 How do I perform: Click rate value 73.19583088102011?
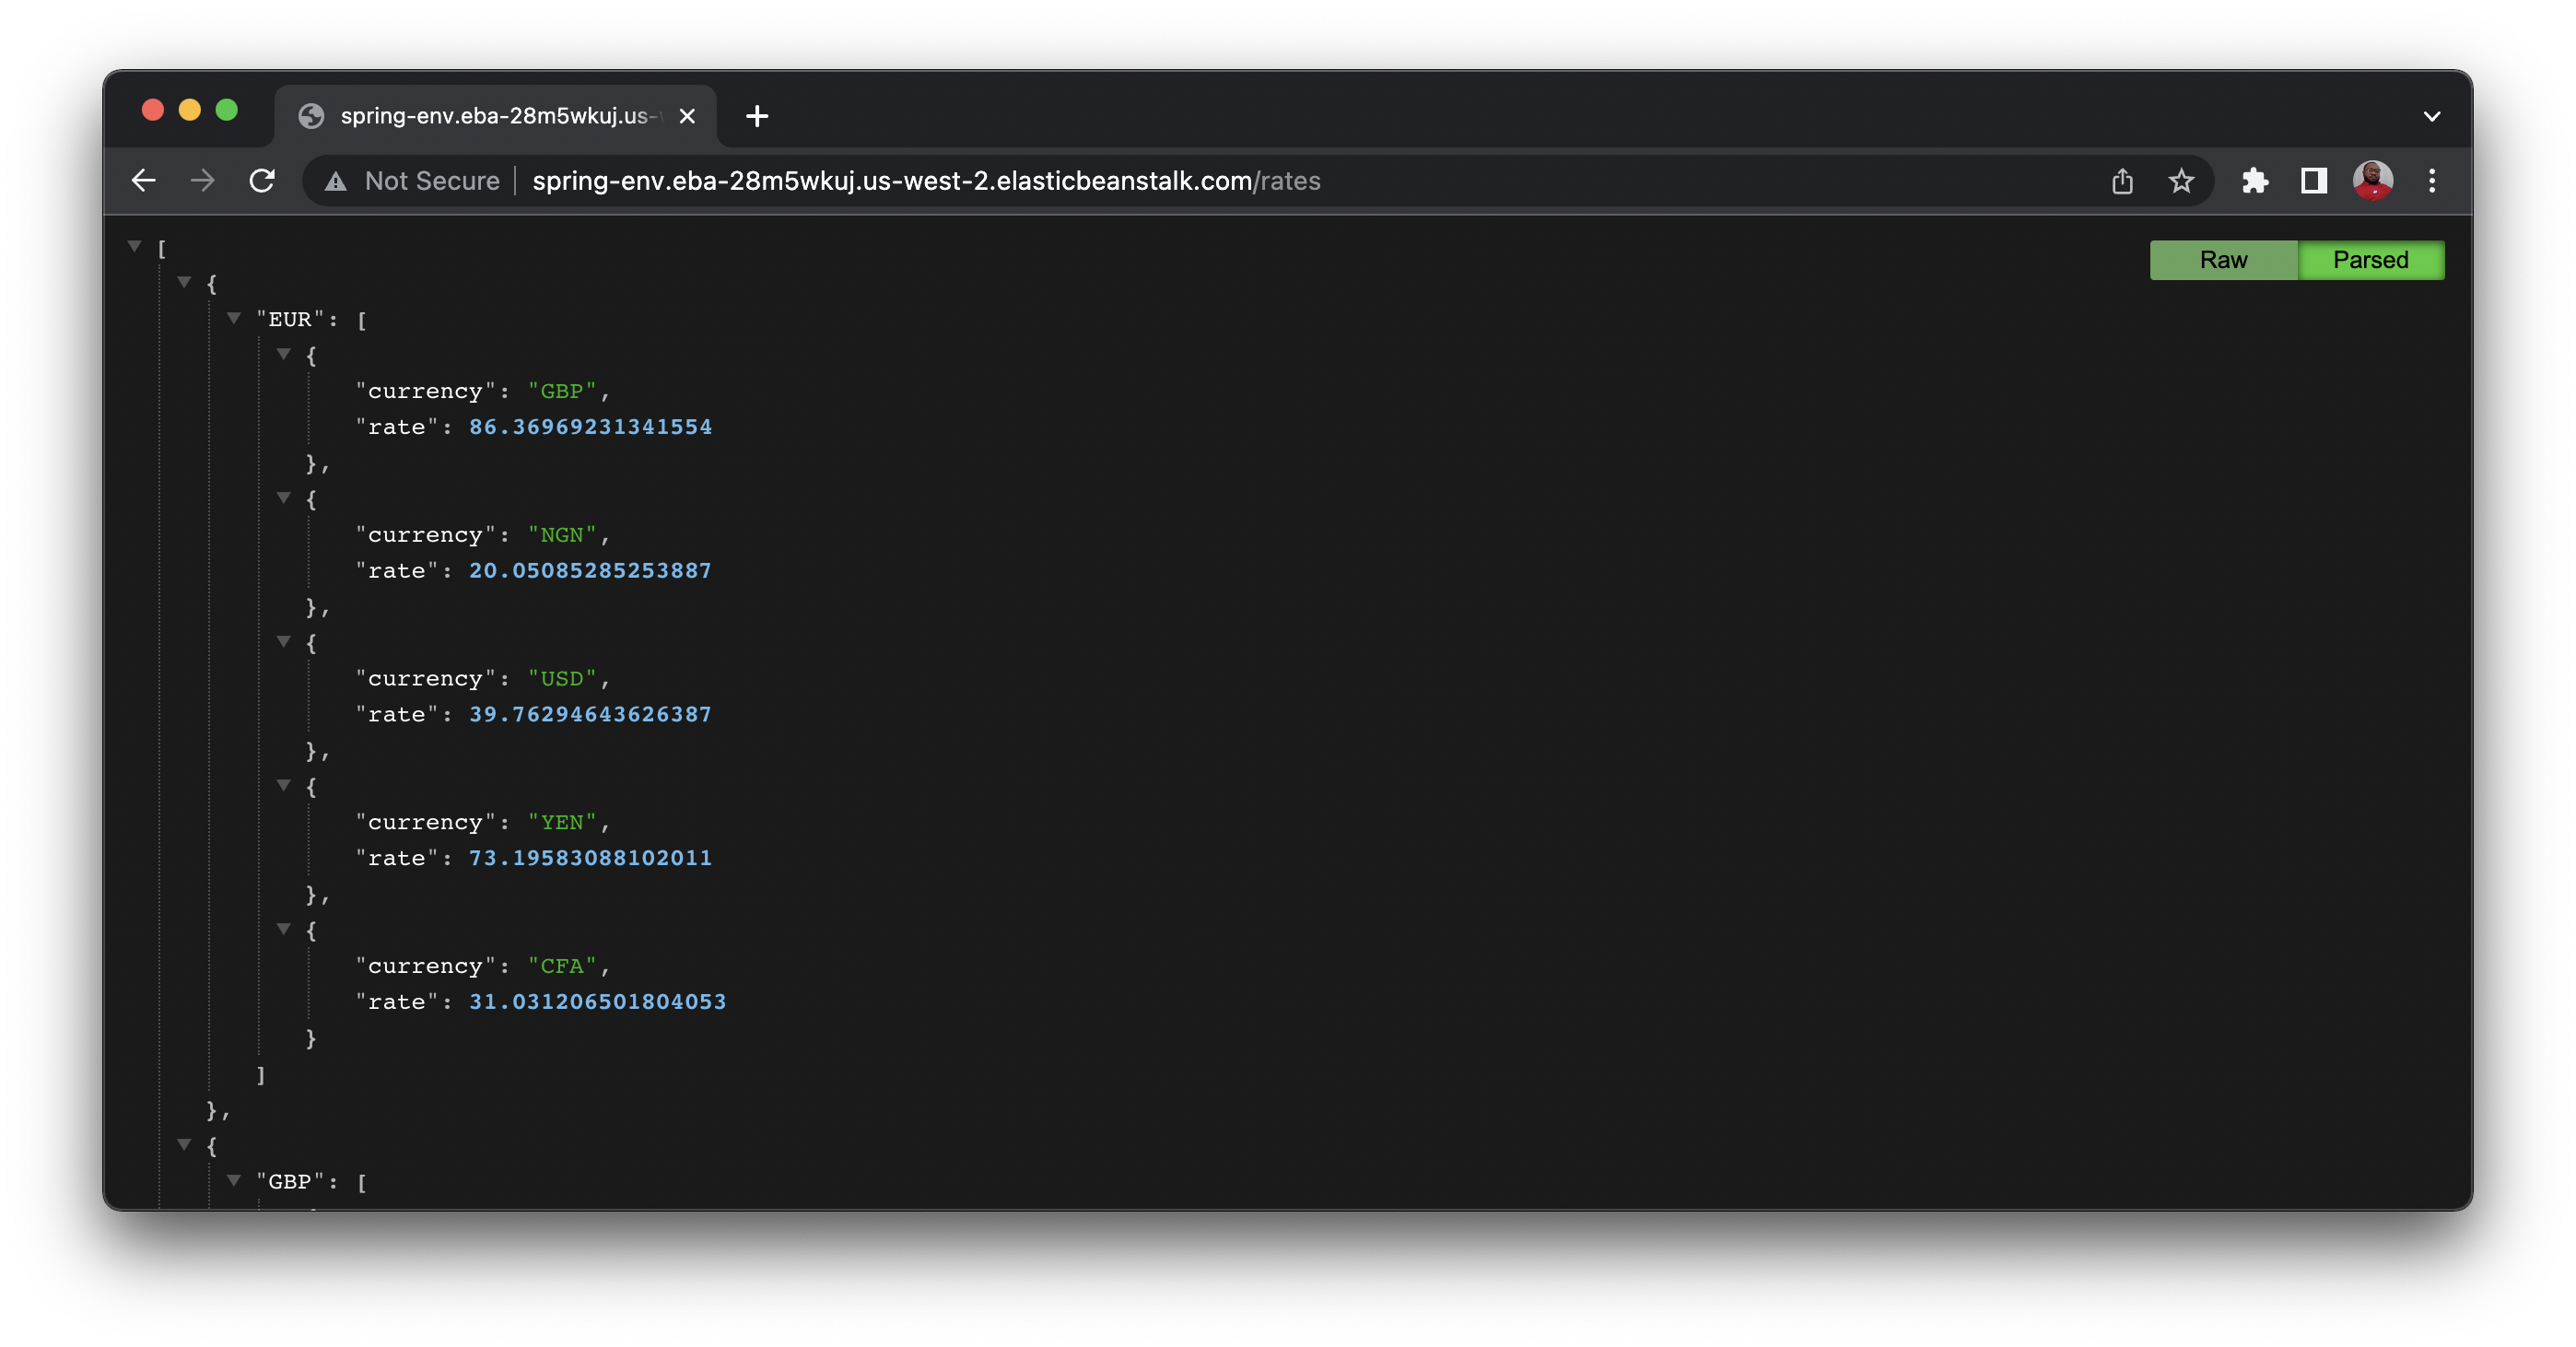pos(590,858)
